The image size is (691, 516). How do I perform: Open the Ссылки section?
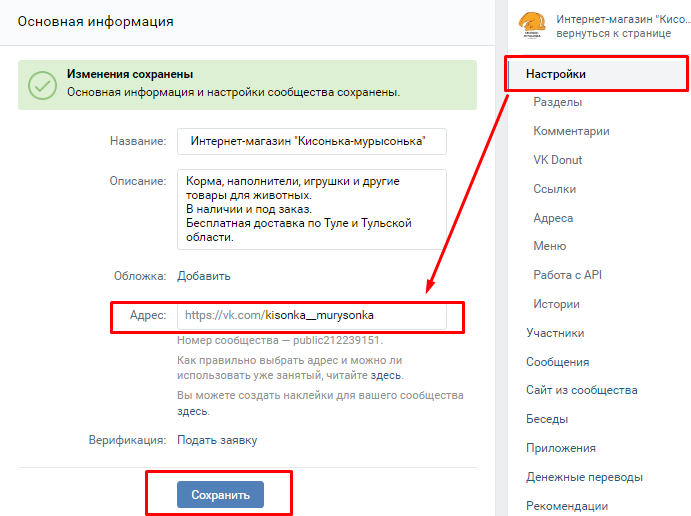tap(554, 189)
